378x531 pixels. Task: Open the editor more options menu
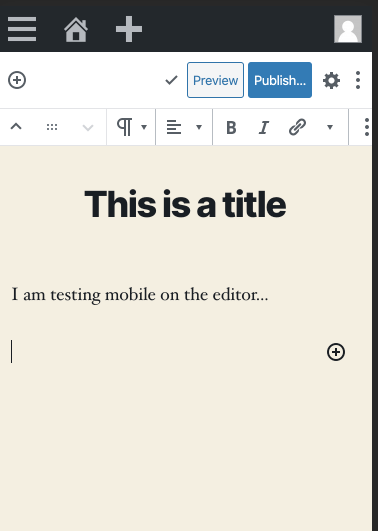(x=358, y=80)
